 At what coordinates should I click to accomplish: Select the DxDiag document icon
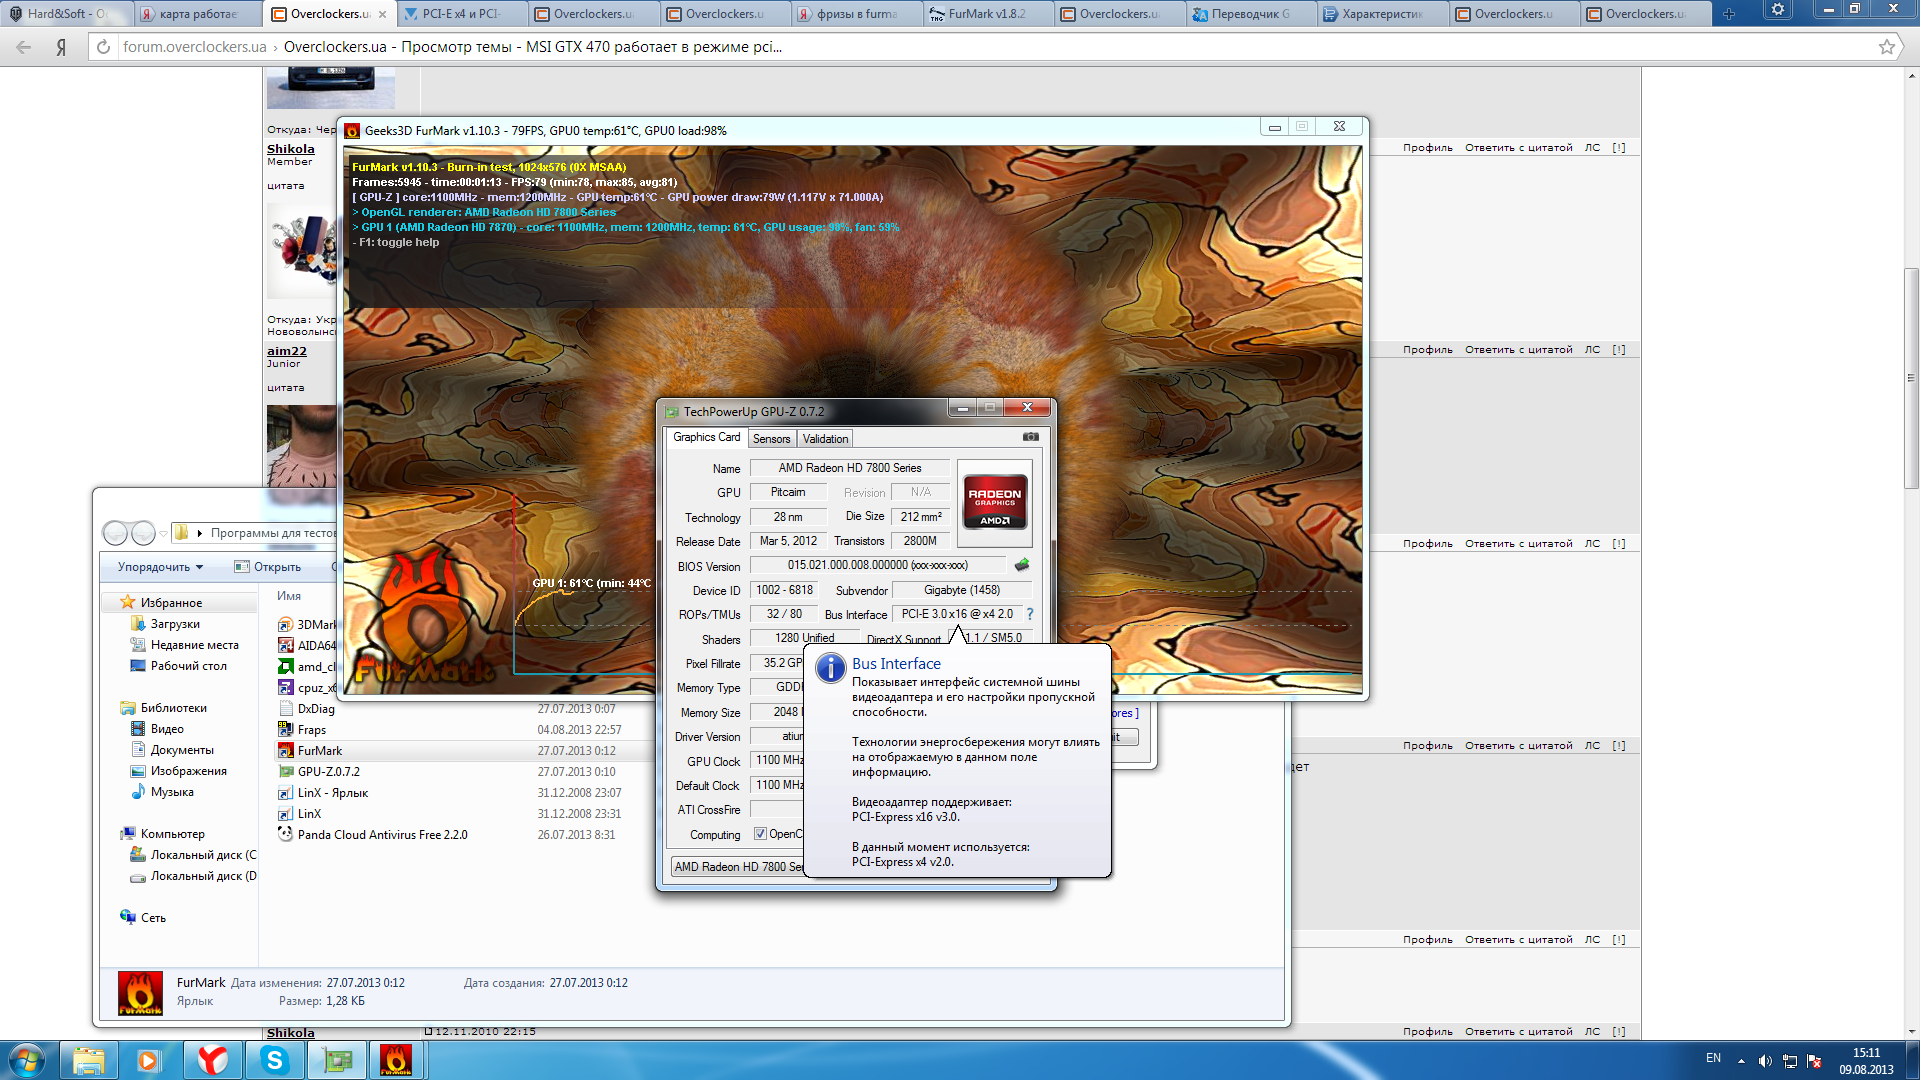pyautogui.click(x=286, y=709)
